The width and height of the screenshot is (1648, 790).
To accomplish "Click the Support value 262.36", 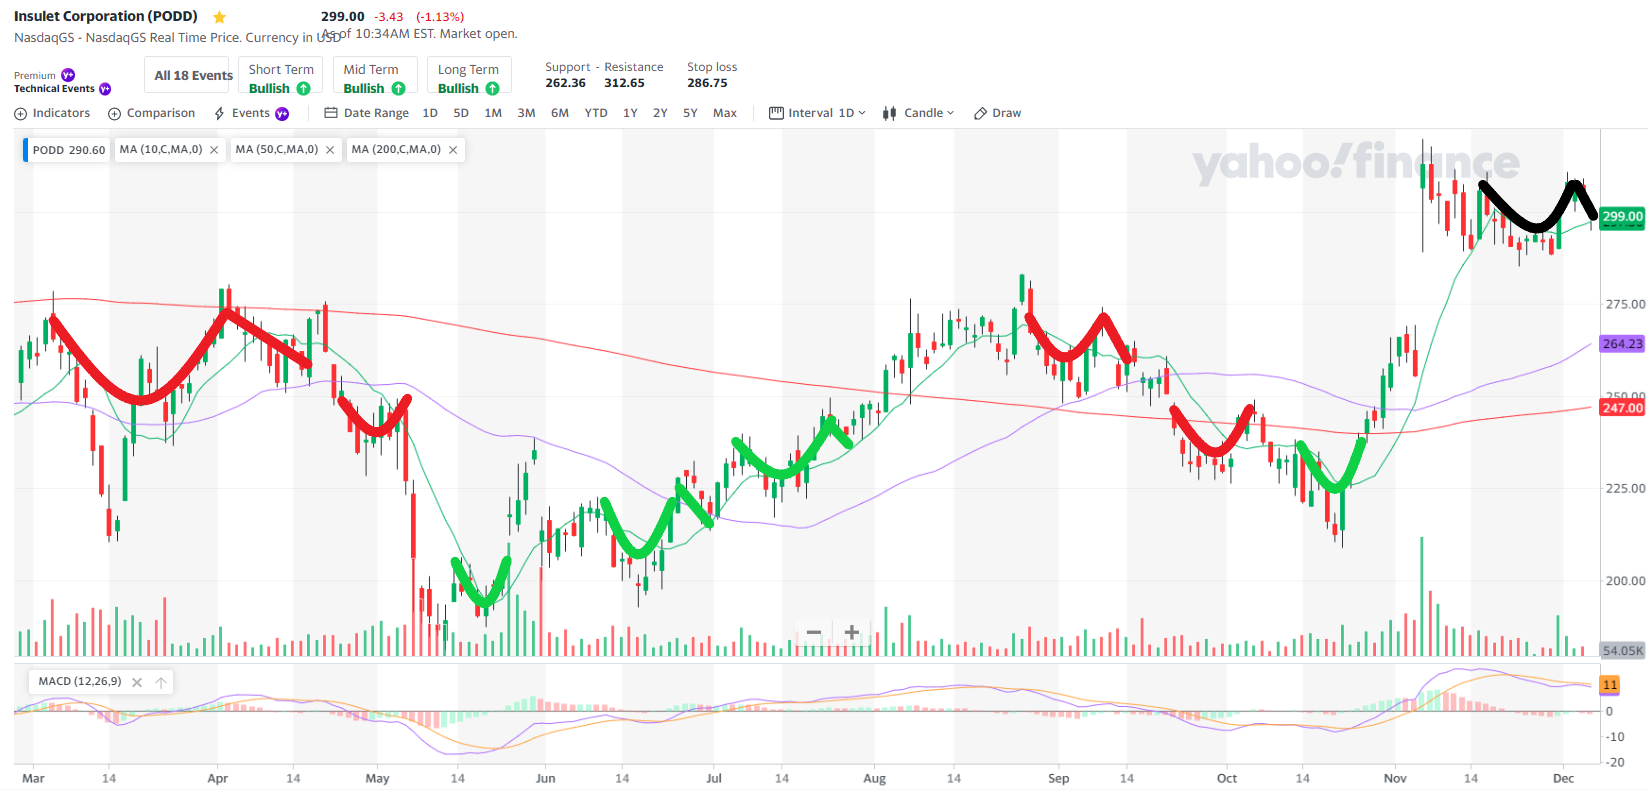I will (565, 83).
